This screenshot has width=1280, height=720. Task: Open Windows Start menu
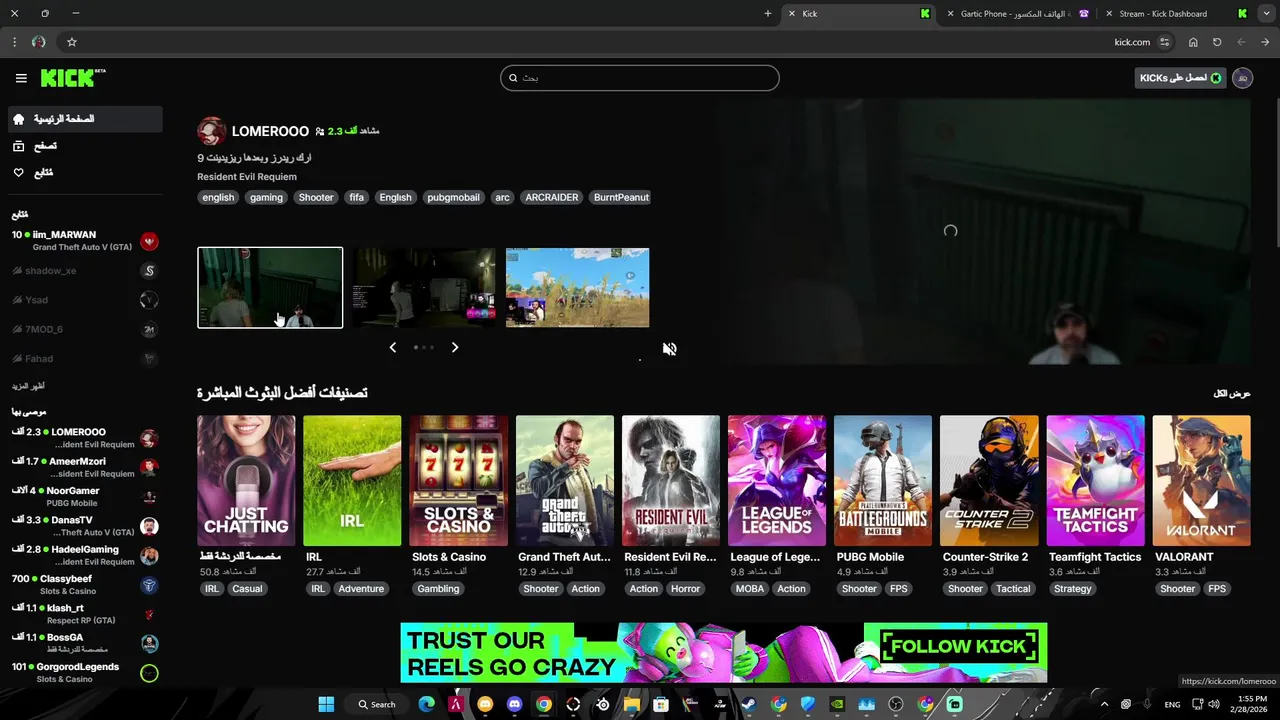pyautogui.click(x=326, y=704)
